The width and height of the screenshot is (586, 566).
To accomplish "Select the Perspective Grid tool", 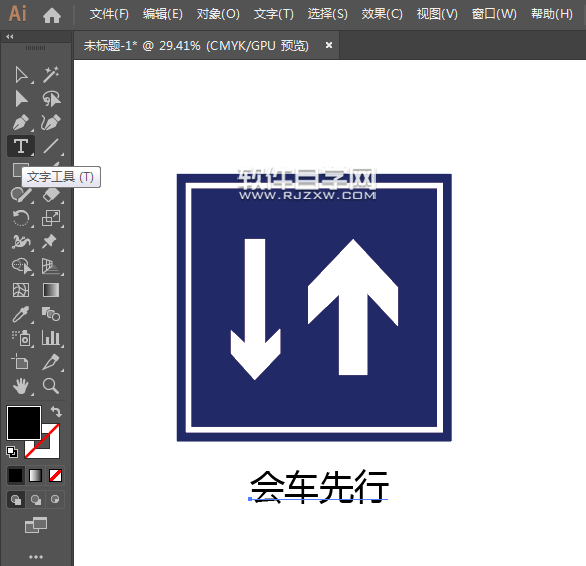I will pyautogui.click(x=51, y=266).
